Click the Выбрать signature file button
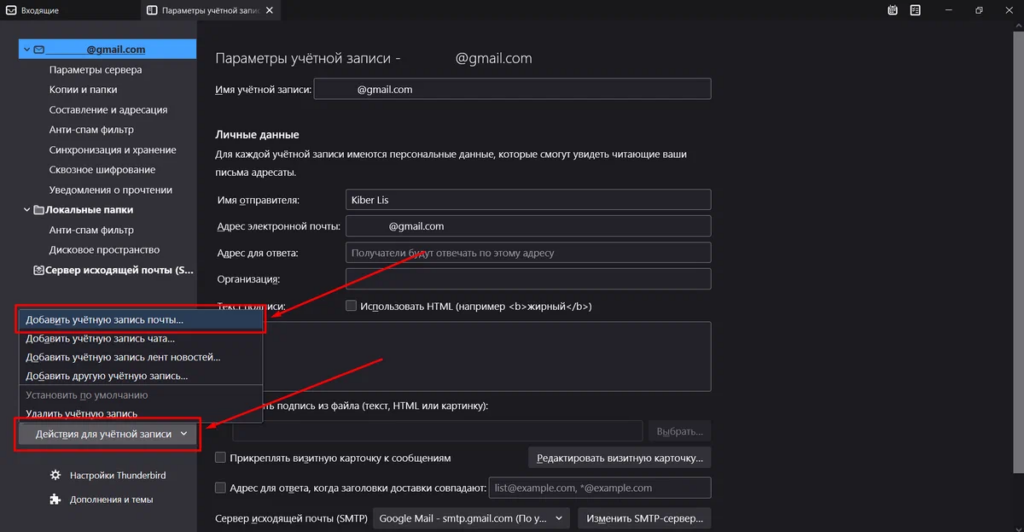 tap(680, 431)
